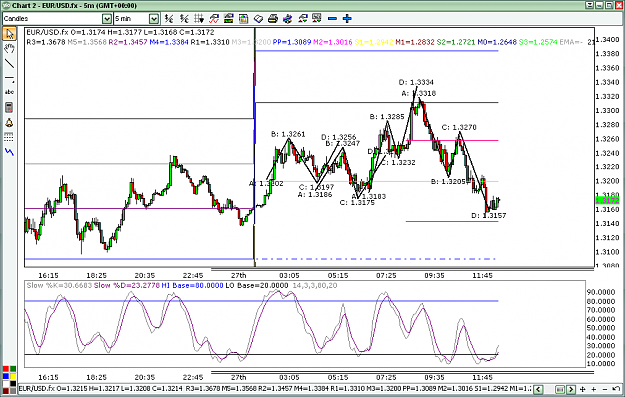Click the green current price tag on axis
This screenshot has height=397, width=625.
(x=607, y=200)
